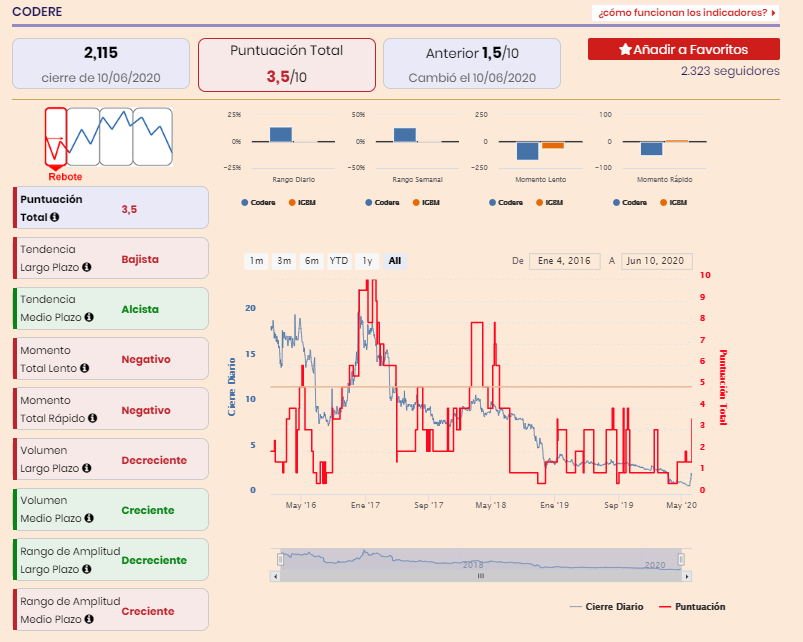Toggle Codere legend in Rango Diario chart
The width and height of the screenshot is (803, 642).
tap(258, 203)
